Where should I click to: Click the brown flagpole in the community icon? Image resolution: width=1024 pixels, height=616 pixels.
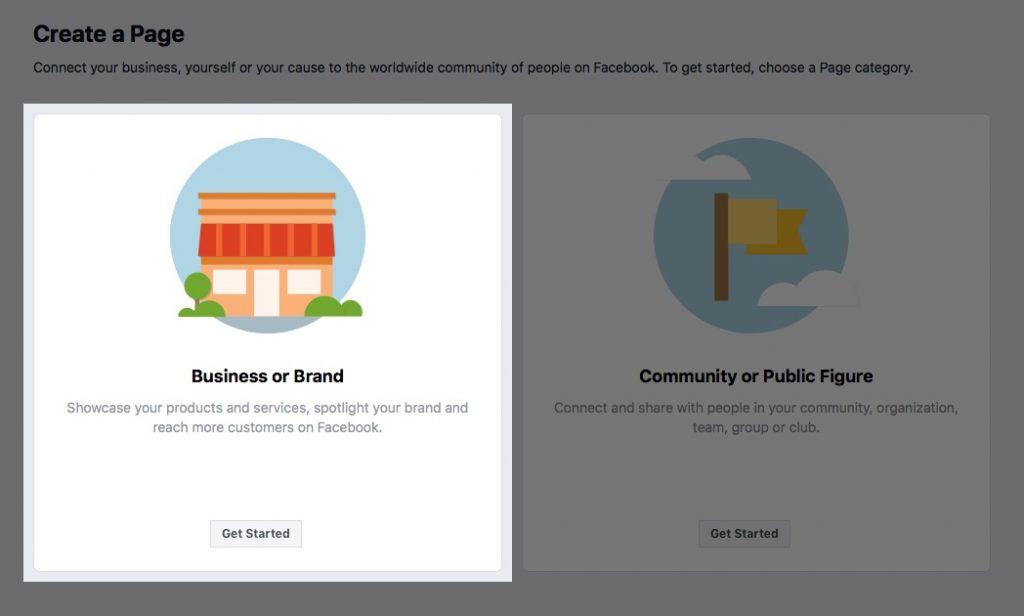point(721,247)
